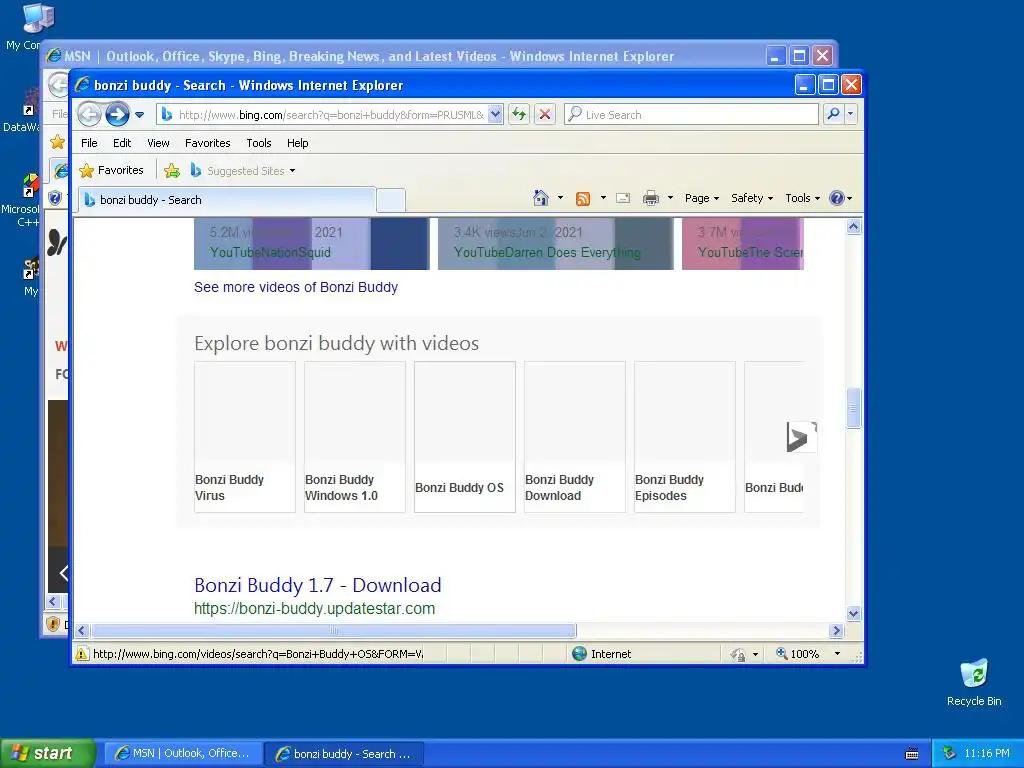Click the Forward navigation arrow button
This screenshot has width=1024, height=768.
point(118,114)
